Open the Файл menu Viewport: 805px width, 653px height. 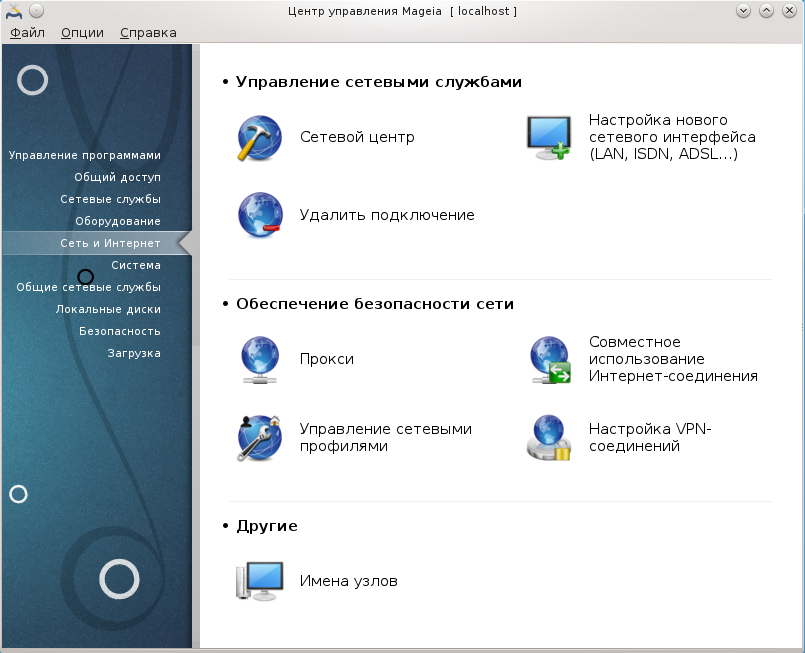pyautogui.click(x=27, y=33)
